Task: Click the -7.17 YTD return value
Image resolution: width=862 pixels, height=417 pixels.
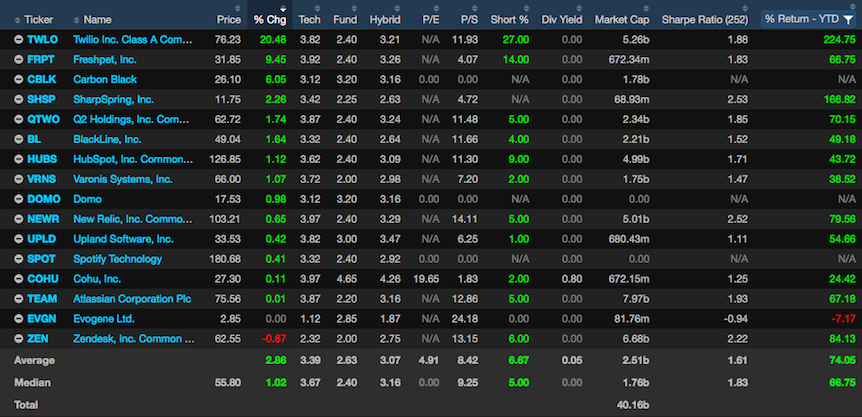Action: 844,319
